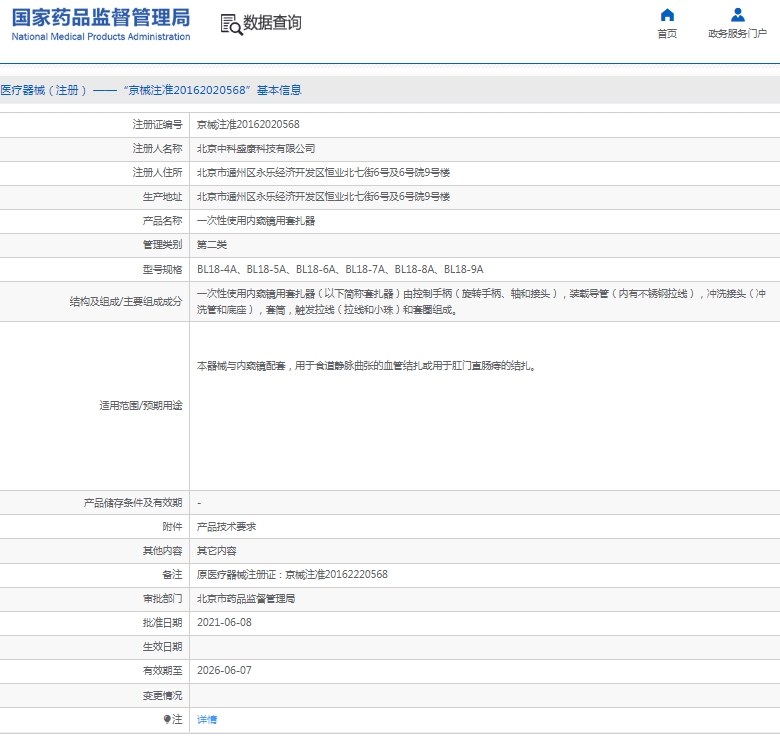The image size is (780, 739).
Task: Click the 第二类 management category value
Action: point(212,244)
